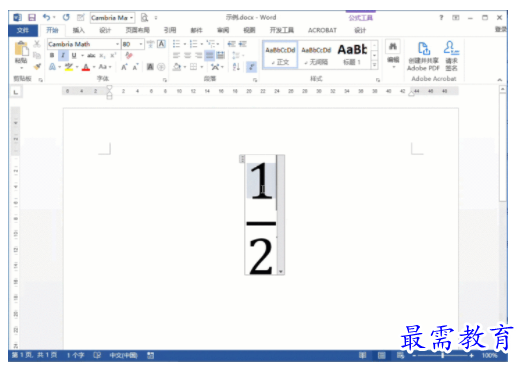Open the change case Aa dropdown
The height and width of the screenshot is (369, 522).
[x=105, y=67]
